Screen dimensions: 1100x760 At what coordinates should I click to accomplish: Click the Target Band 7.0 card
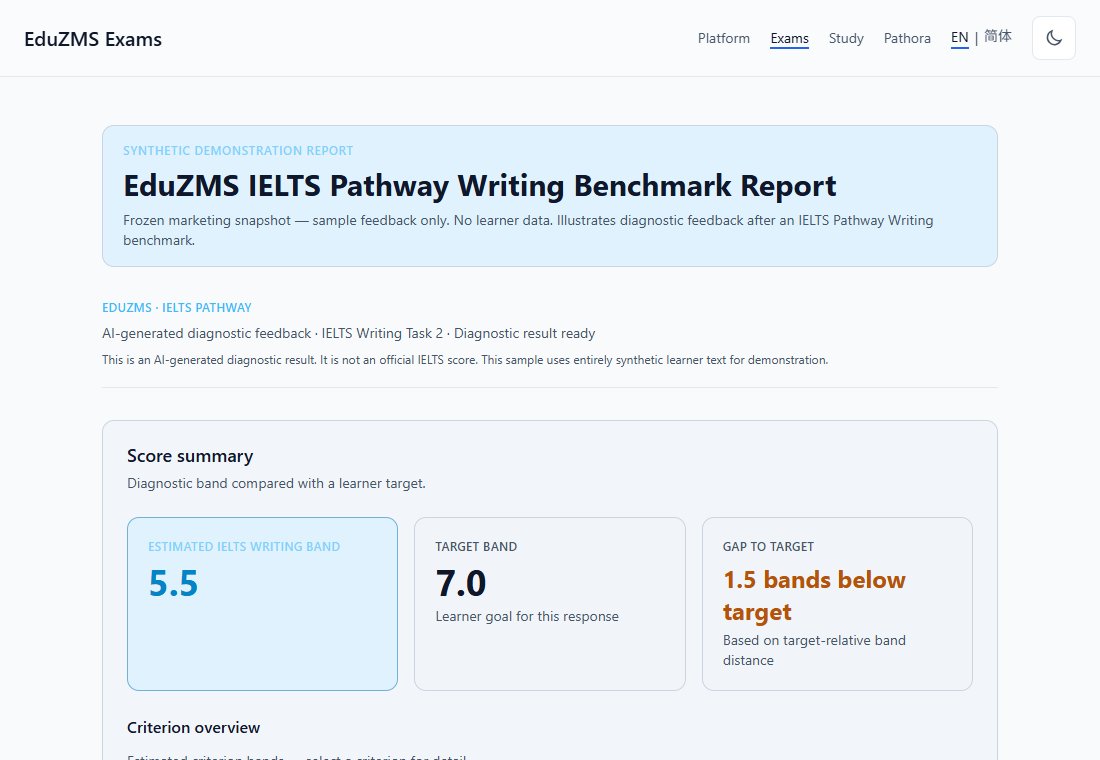click(x=550, y=604)
